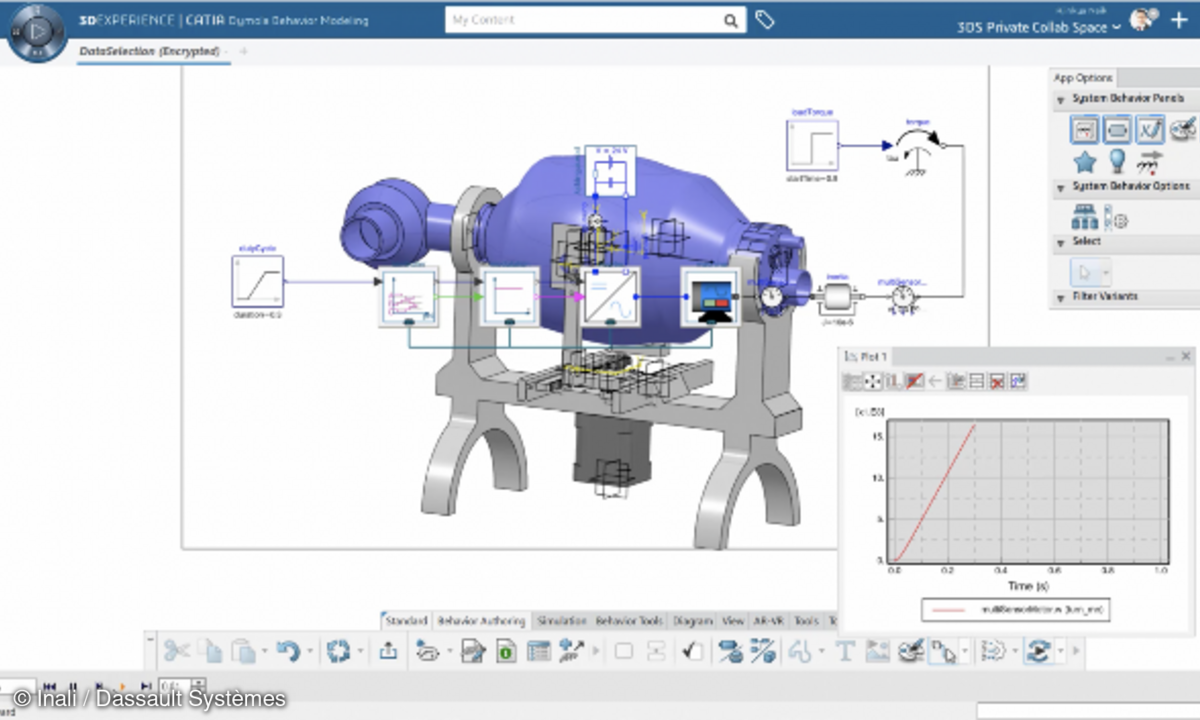Screen dimensions: 1200x720
Task: Click the blue star favorites icon
Action: pos(1085,161)
